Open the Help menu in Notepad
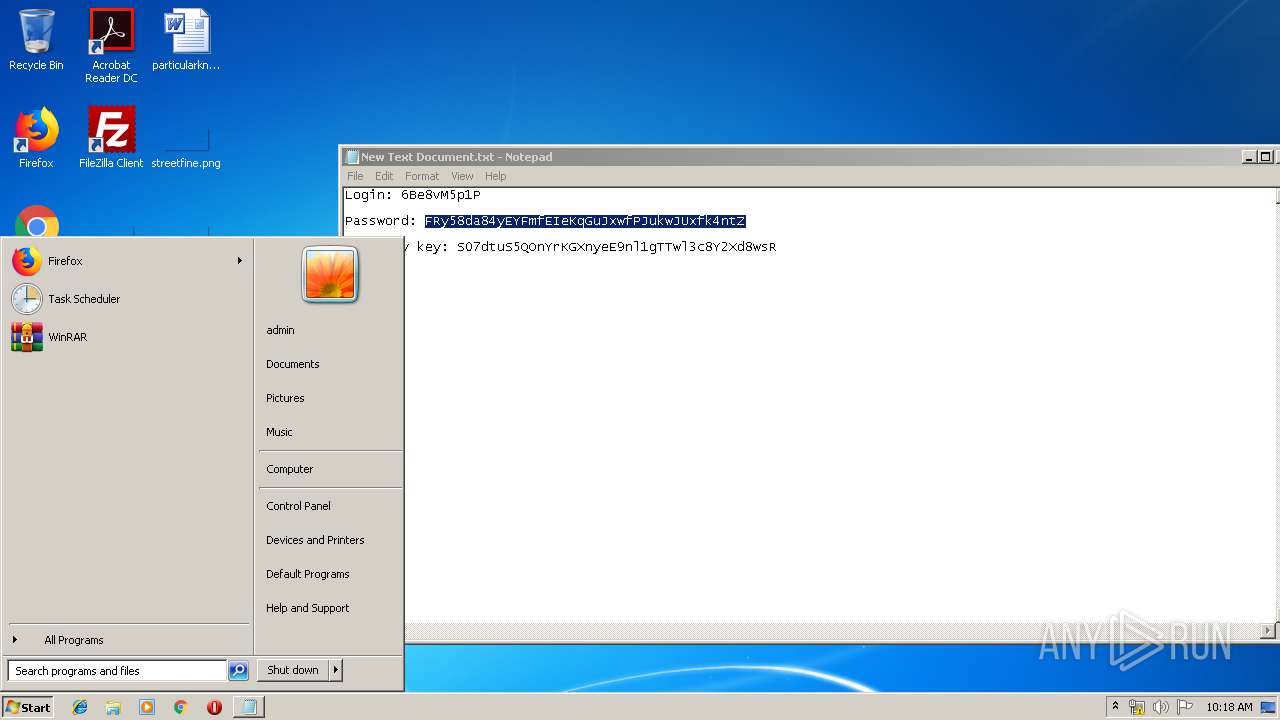1280x720 pixels. [x=496, y=176]
